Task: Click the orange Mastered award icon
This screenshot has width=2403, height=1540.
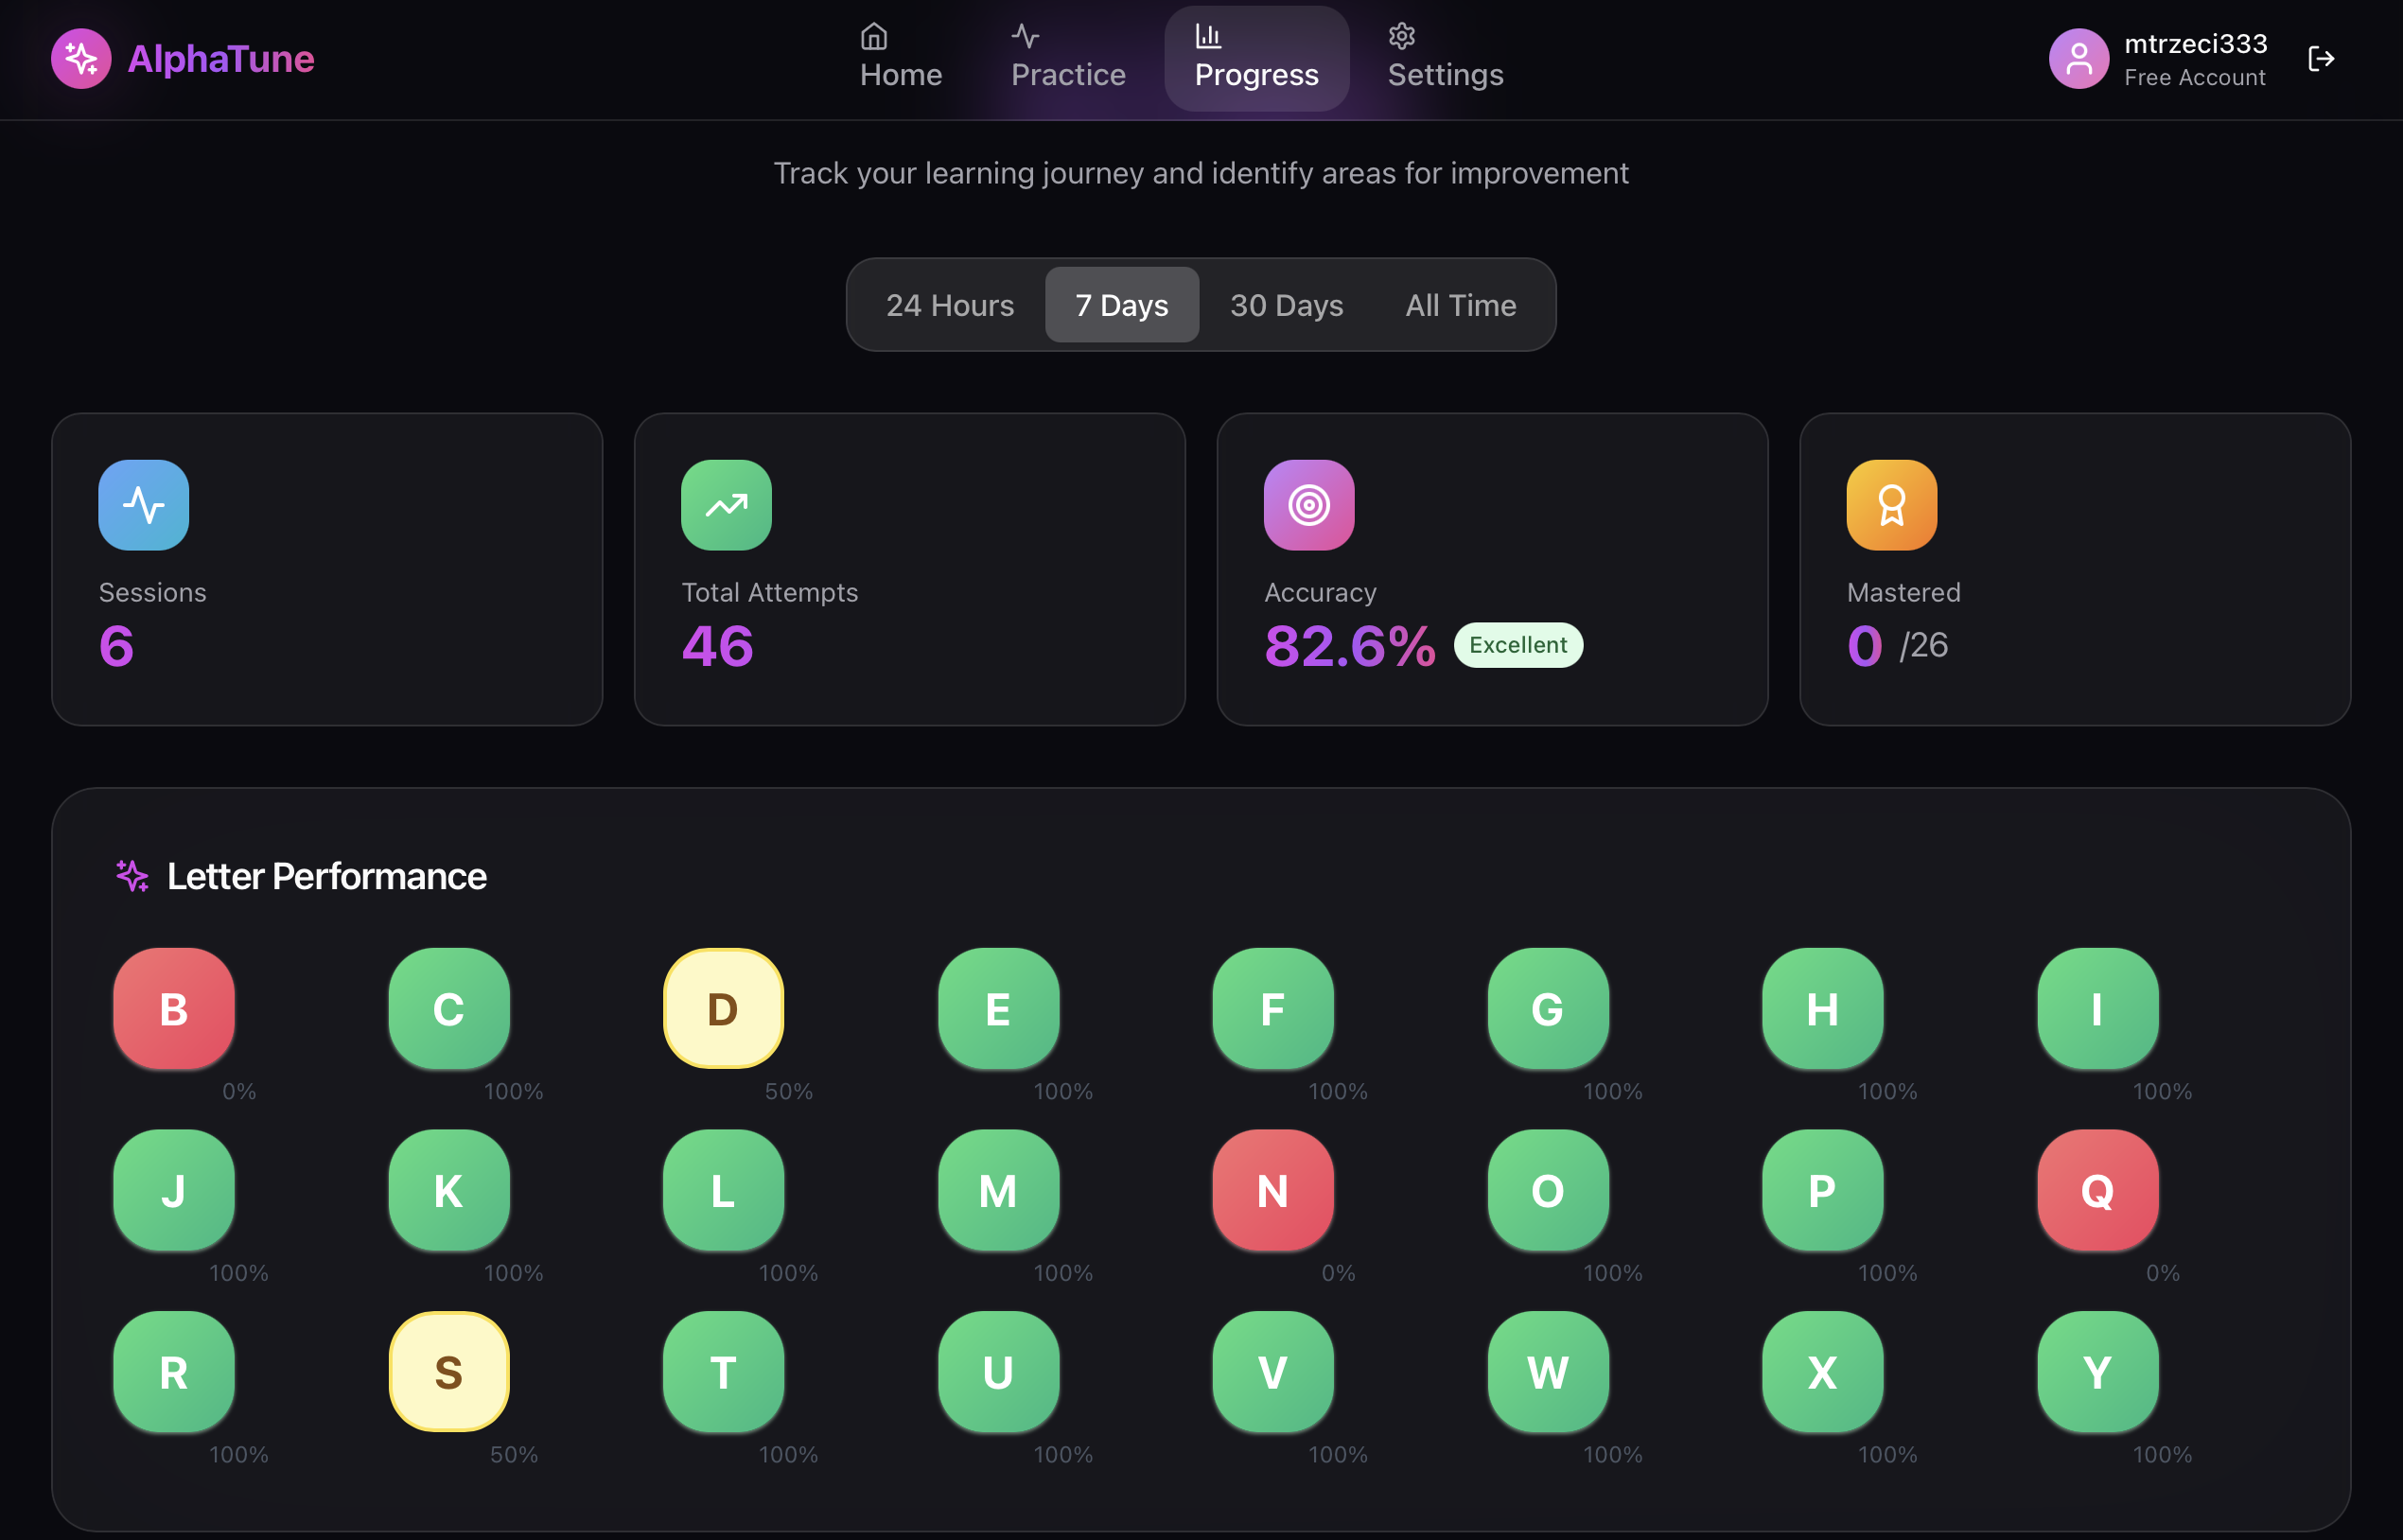Action: click(1891, 505)
